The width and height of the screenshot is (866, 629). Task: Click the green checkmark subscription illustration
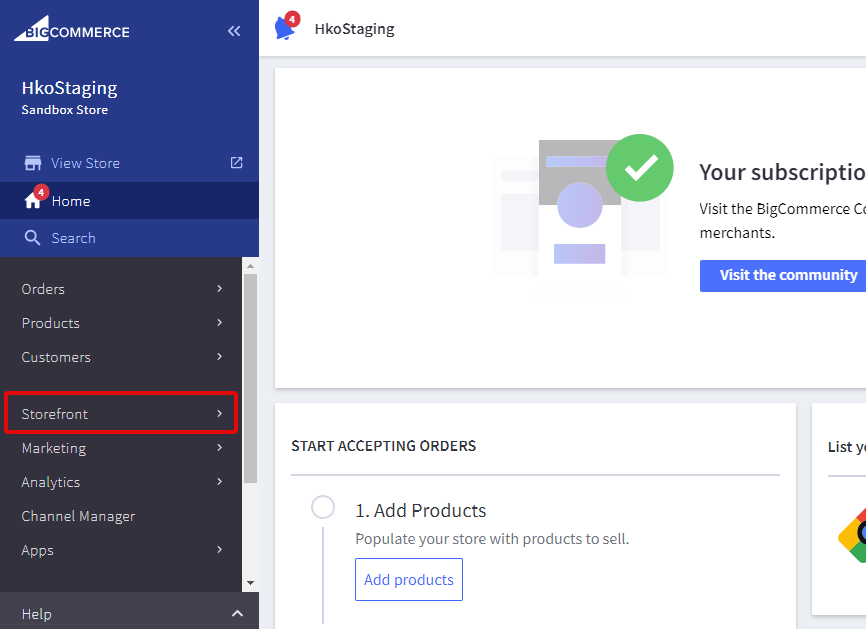640,168
